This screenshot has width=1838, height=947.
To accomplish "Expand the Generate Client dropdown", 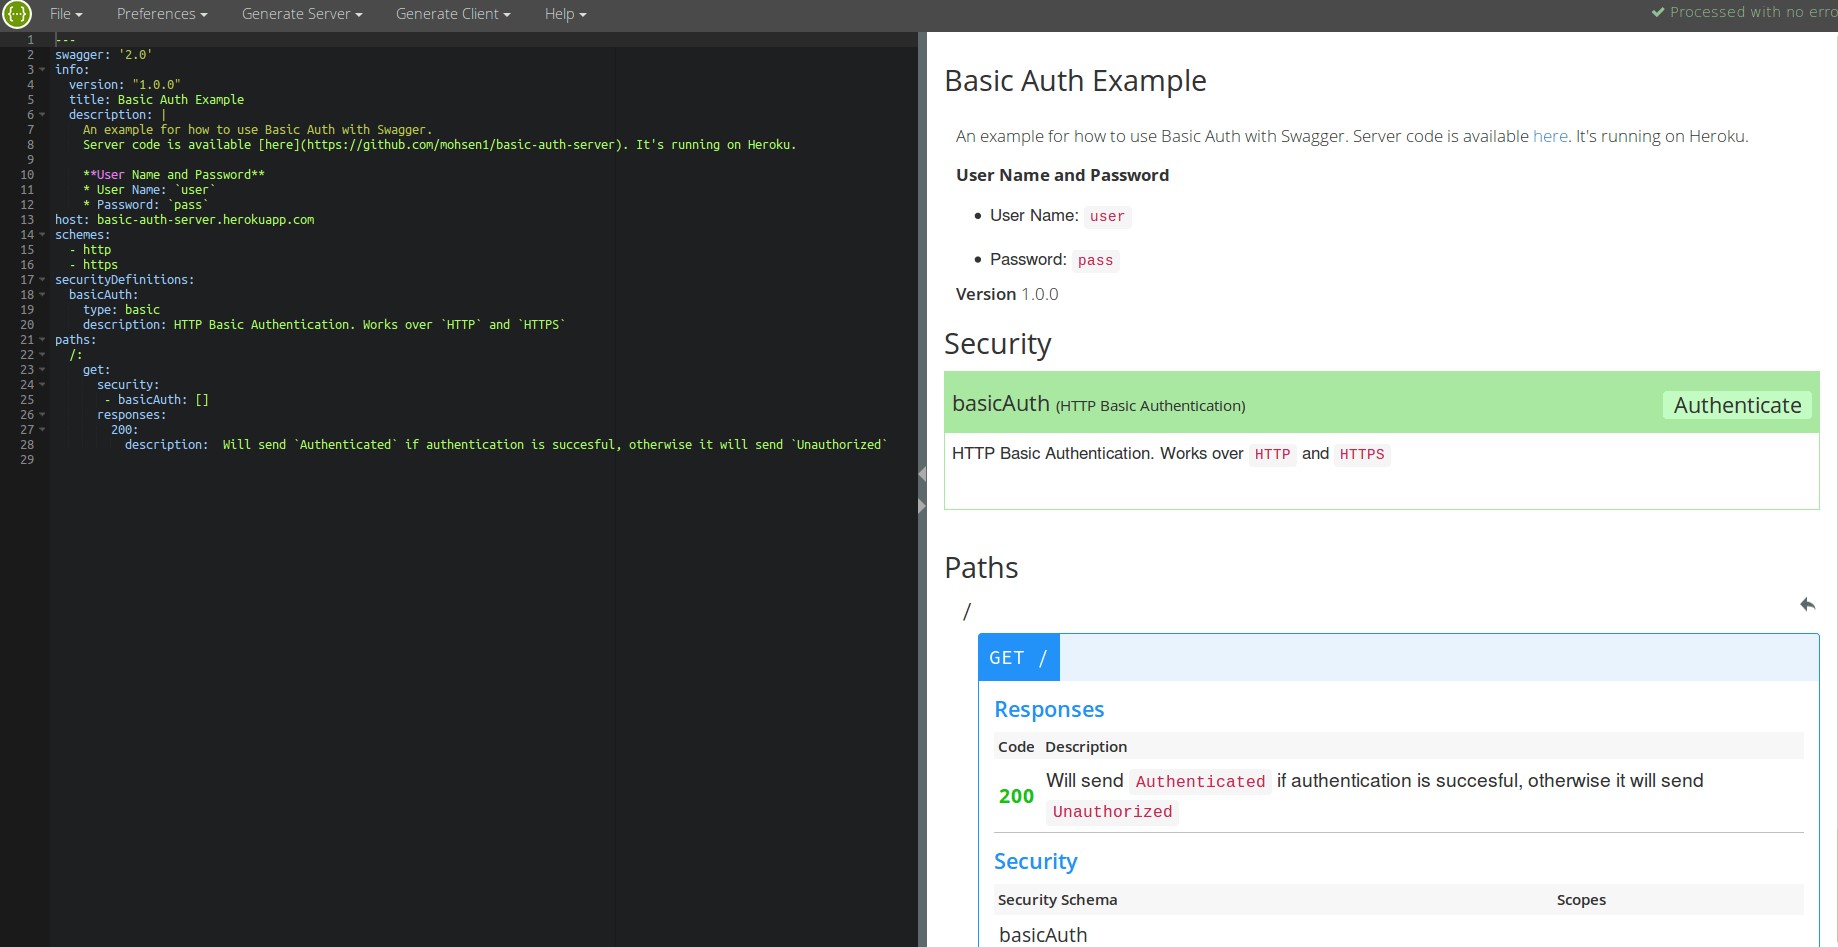I will (452, 14).
